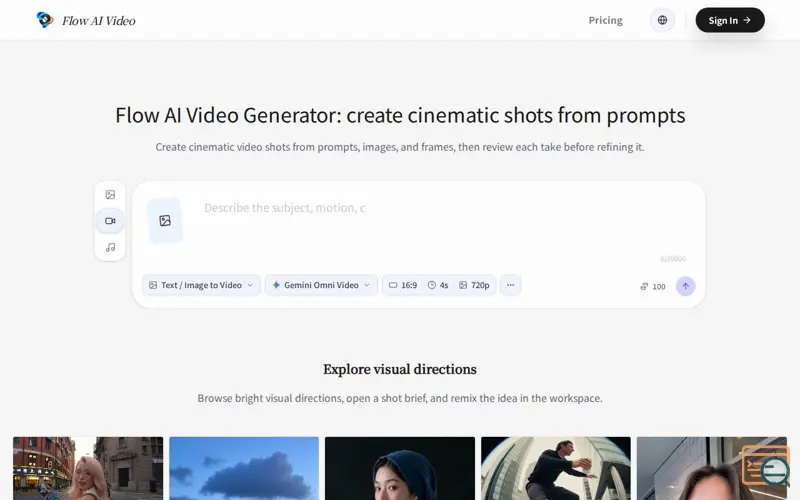Change the 4s duration setting
The width and height of the screenshot is (800, 500).
(x=438, y=285)
